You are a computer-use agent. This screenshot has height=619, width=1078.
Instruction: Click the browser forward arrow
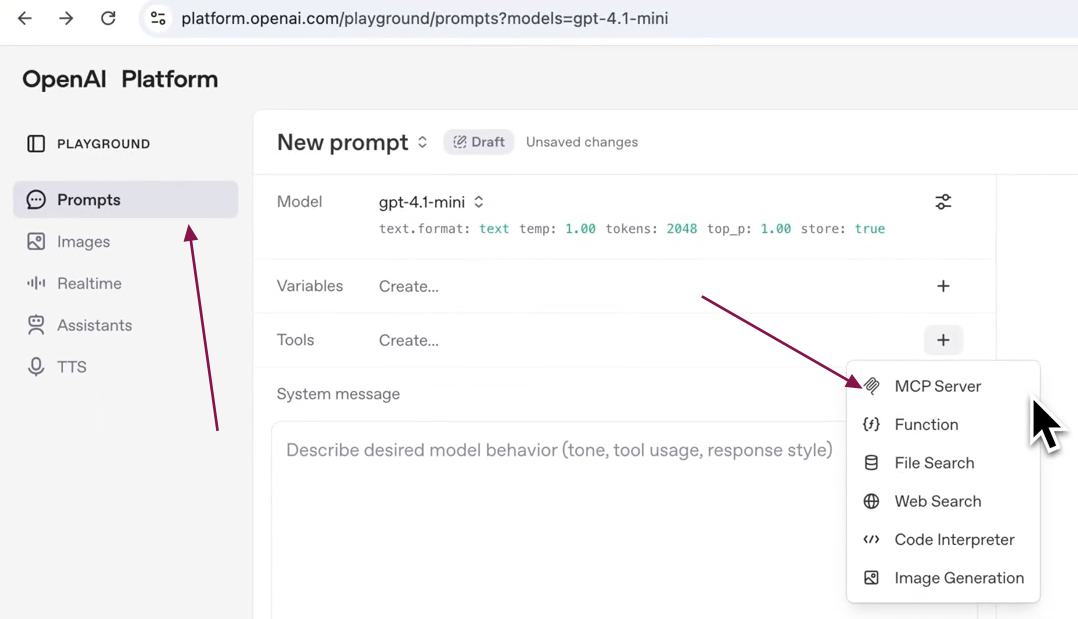tap(66, 19)
